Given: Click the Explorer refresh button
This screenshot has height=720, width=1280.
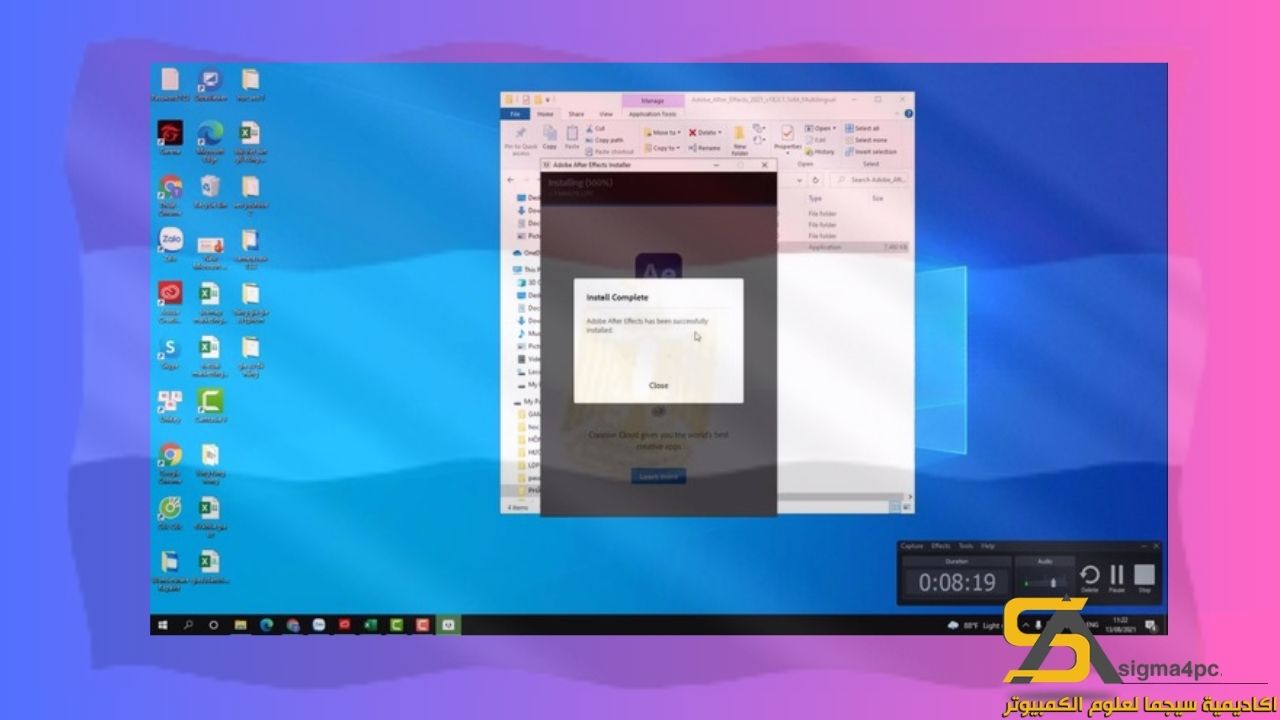Looking at the screenshot, I should (816, 180).
